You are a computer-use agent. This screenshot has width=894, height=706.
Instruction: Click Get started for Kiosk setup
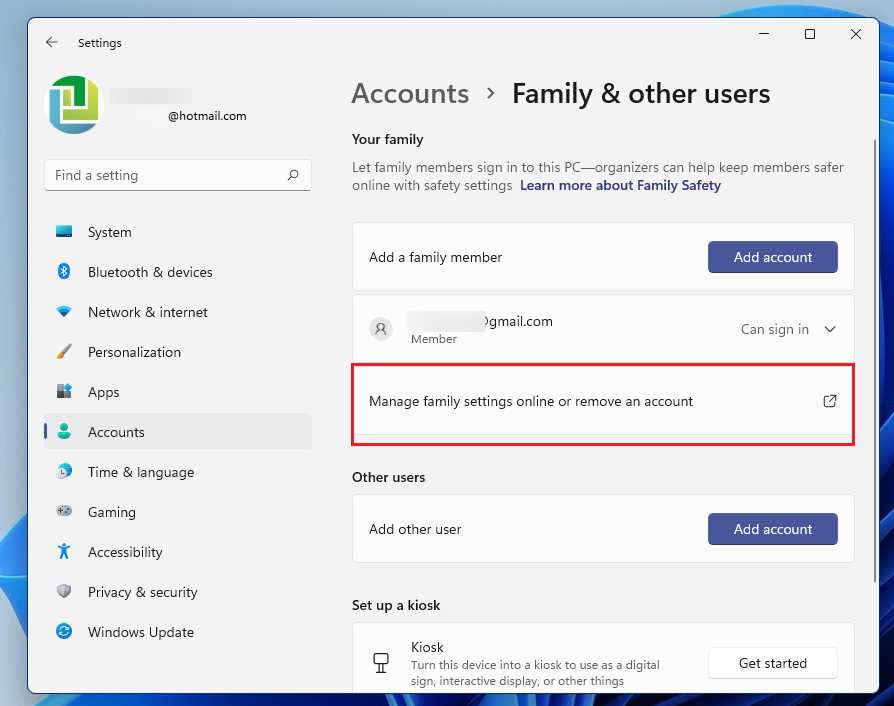[x=773, y=663]
